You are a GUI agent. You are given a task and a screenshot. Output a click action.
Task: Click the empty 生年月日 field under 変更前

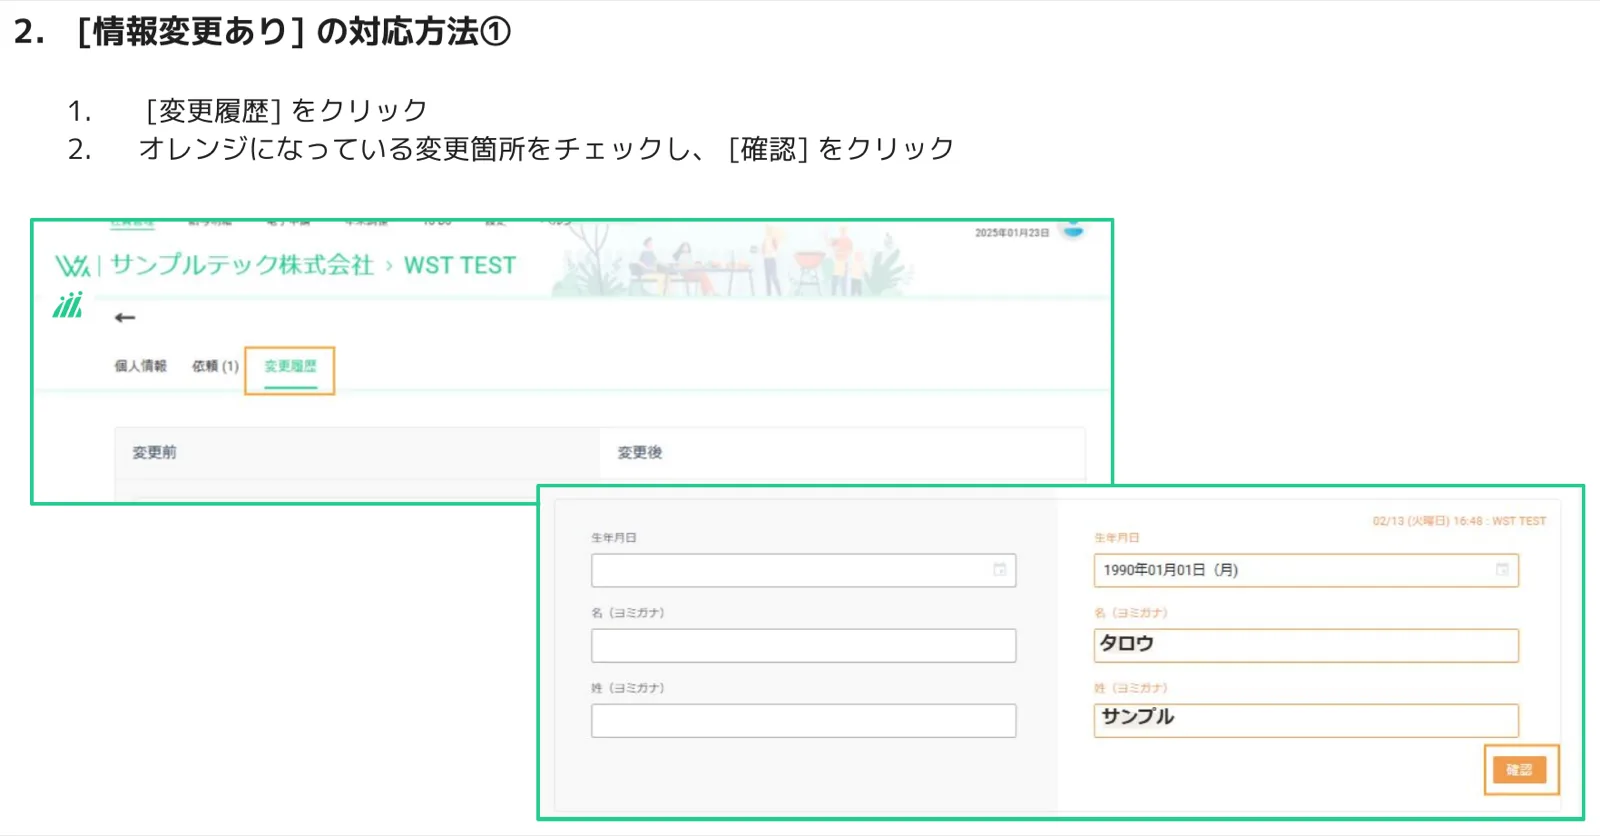(x=803, y=570)
